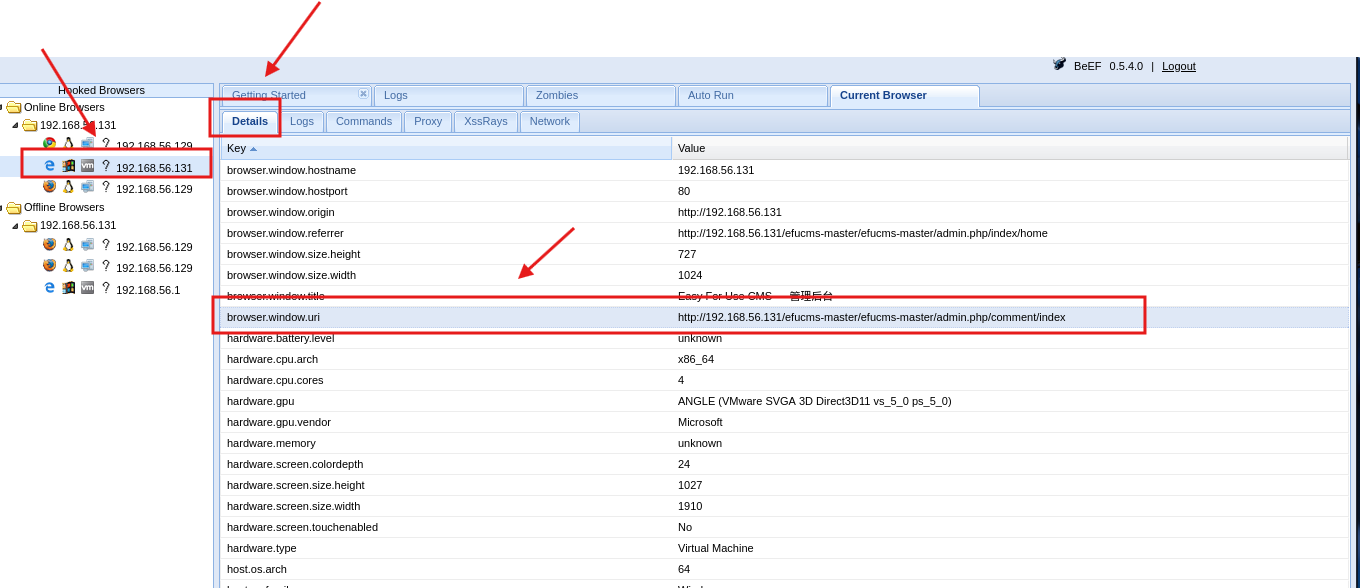This screenshot has width=1360, height=588.
Task: Click the Chrome icon in Online Browsers
Action: (49, 144)
